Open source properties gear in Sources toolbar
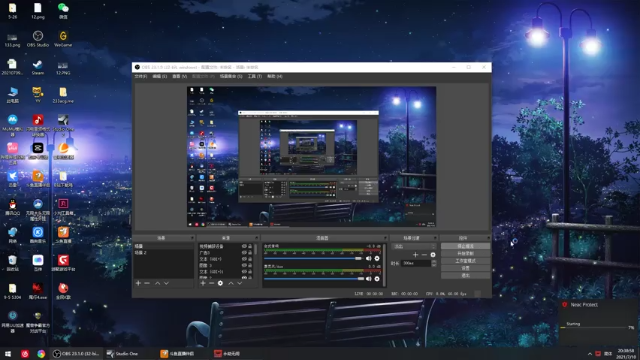This screenshot has width=640, height=360. point(220,283)
